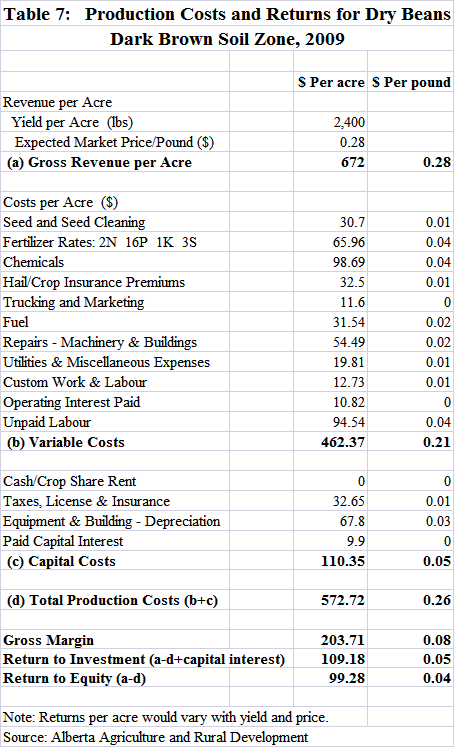Select the Yield per Acre value 2,400
This screenshot has width=454, height=747.
point(349,122)
